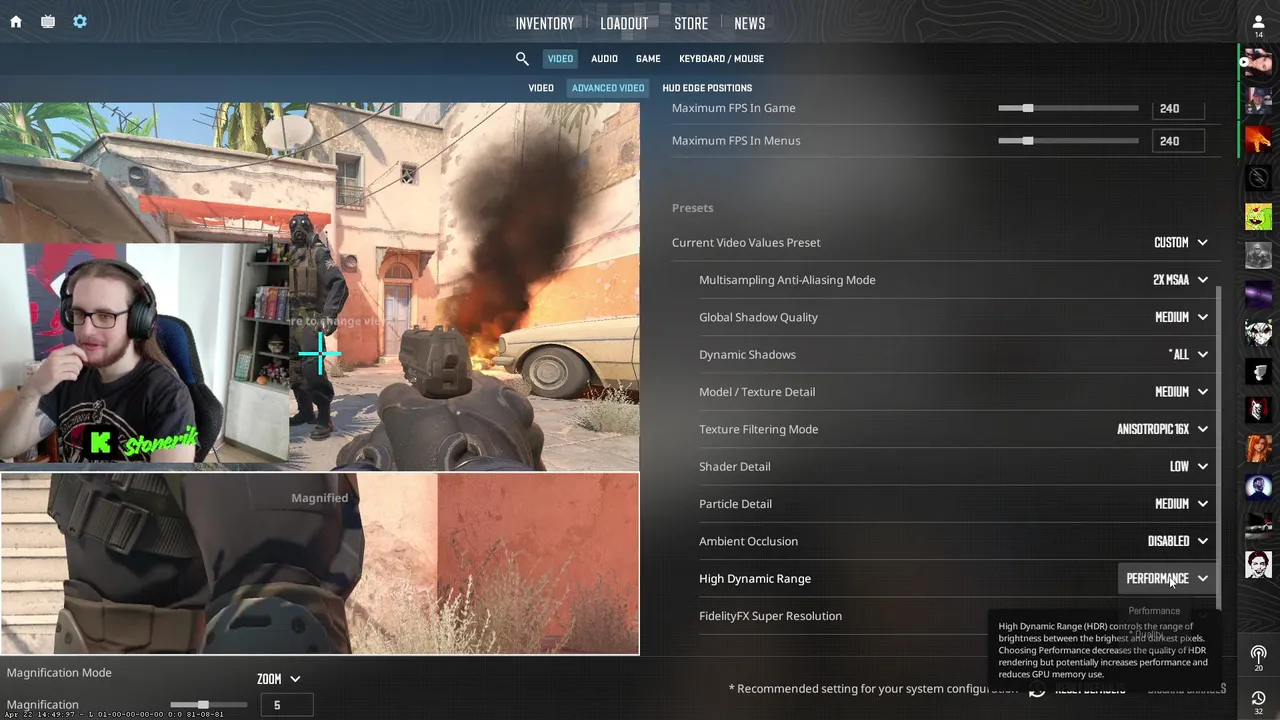Click the Texture Filtering Mode label
Image resolution: width=1280 pixels, height=720 pixels.
(758, 429)
